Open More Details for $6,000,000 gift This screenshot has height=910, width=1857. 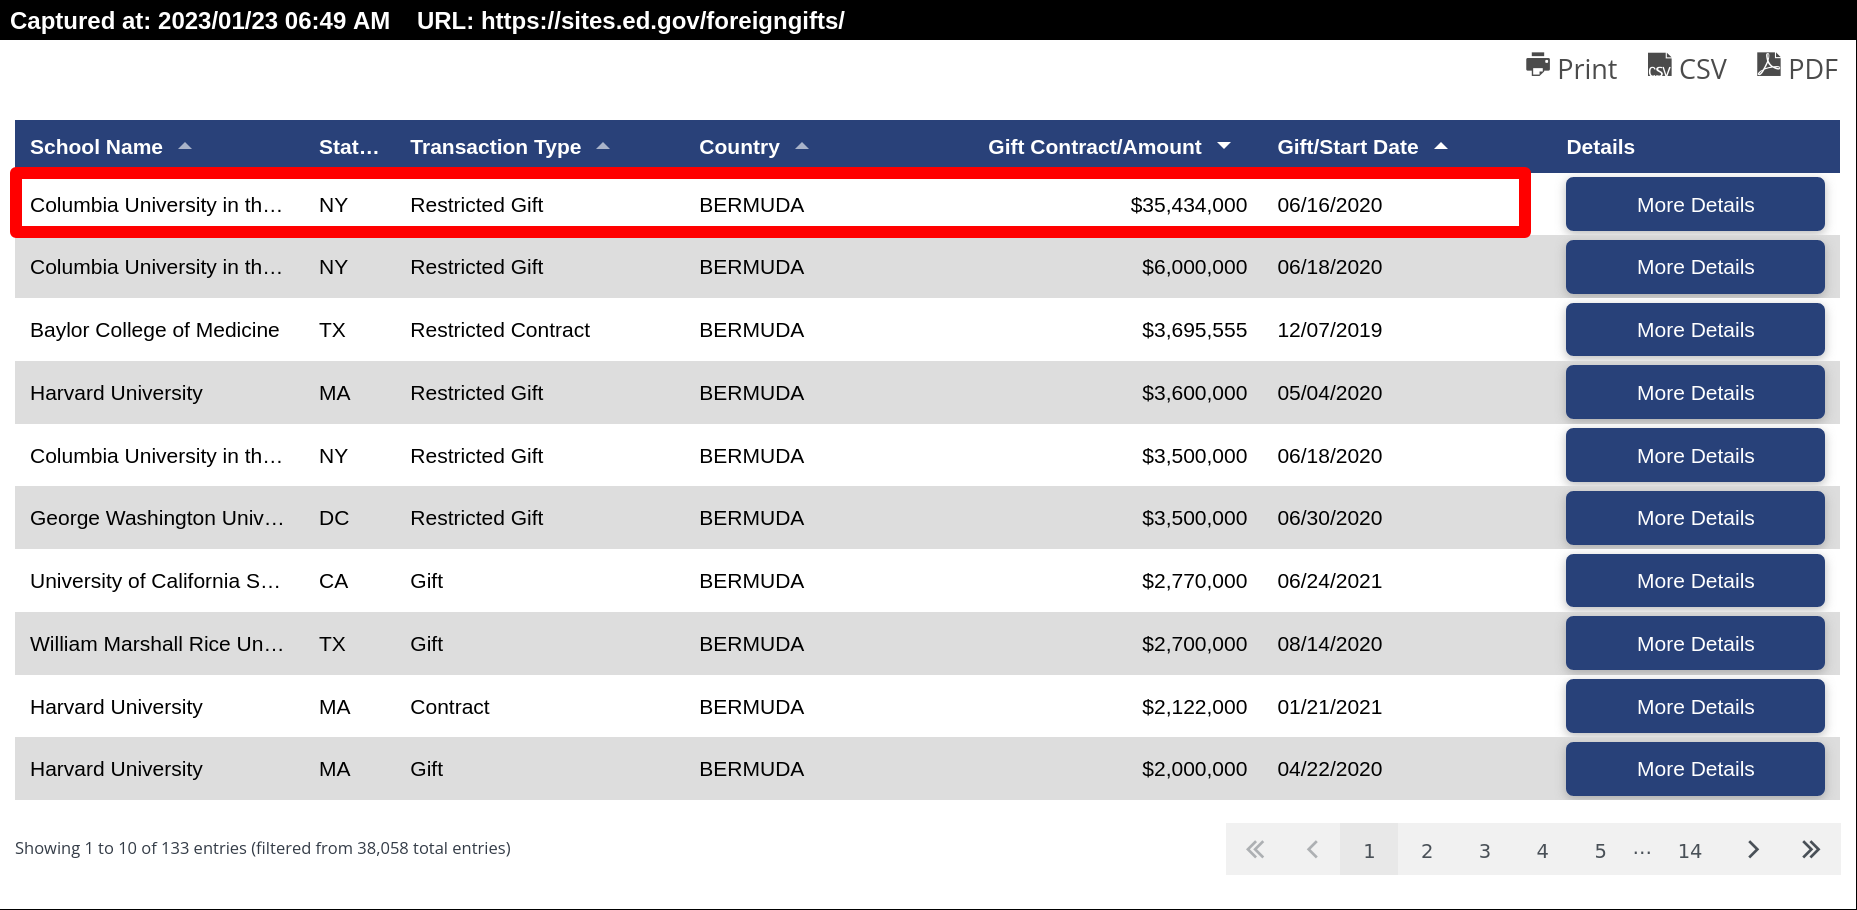point(1695,267)
